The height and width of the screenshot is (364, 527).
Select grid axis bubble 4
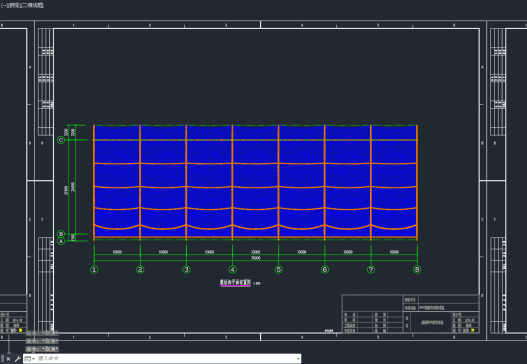point(233,270)
